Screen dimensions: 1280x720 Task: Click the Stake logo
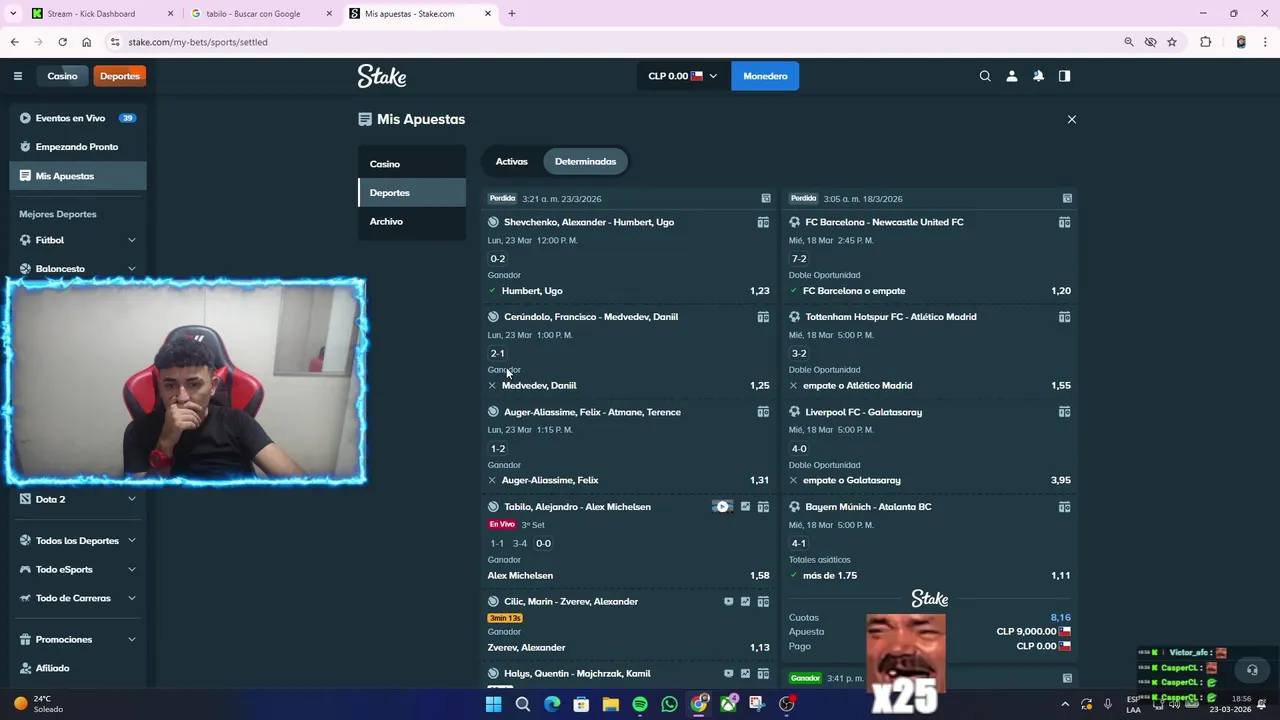pos(382,76)
